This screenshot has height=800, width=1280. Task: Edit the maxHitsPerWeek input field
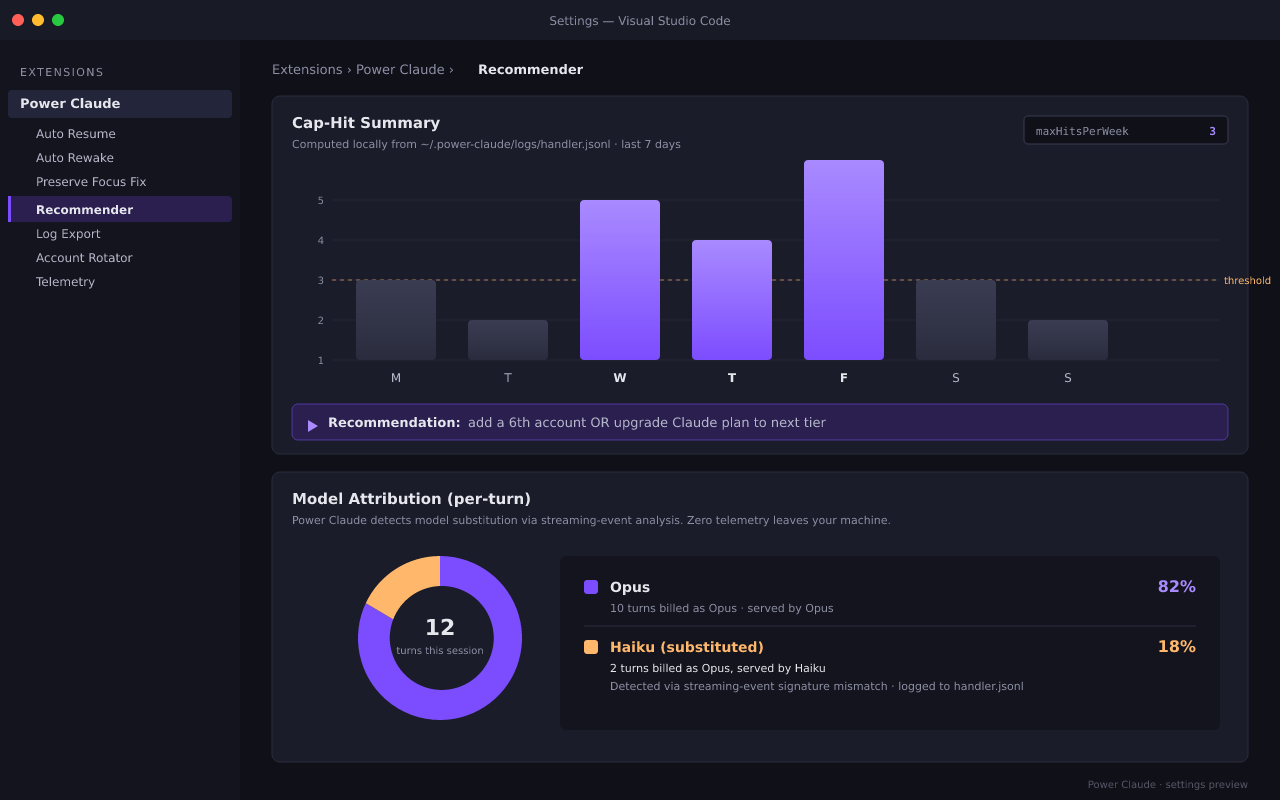click(1126, 131)
